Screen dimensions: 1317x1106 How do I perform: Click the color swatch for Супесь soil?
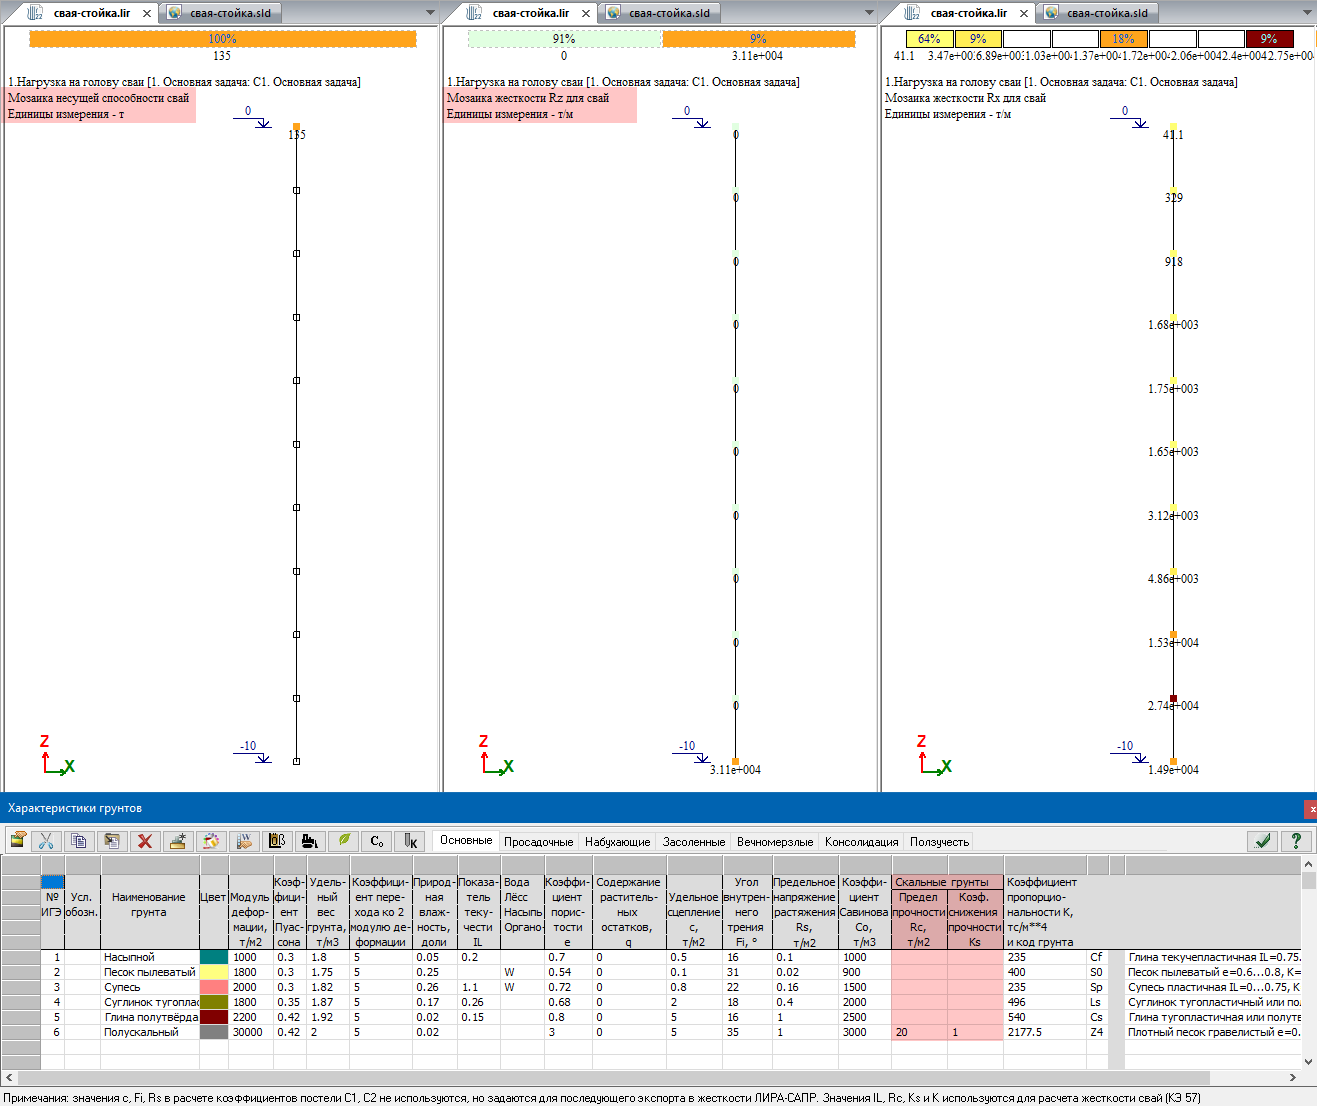214,987
